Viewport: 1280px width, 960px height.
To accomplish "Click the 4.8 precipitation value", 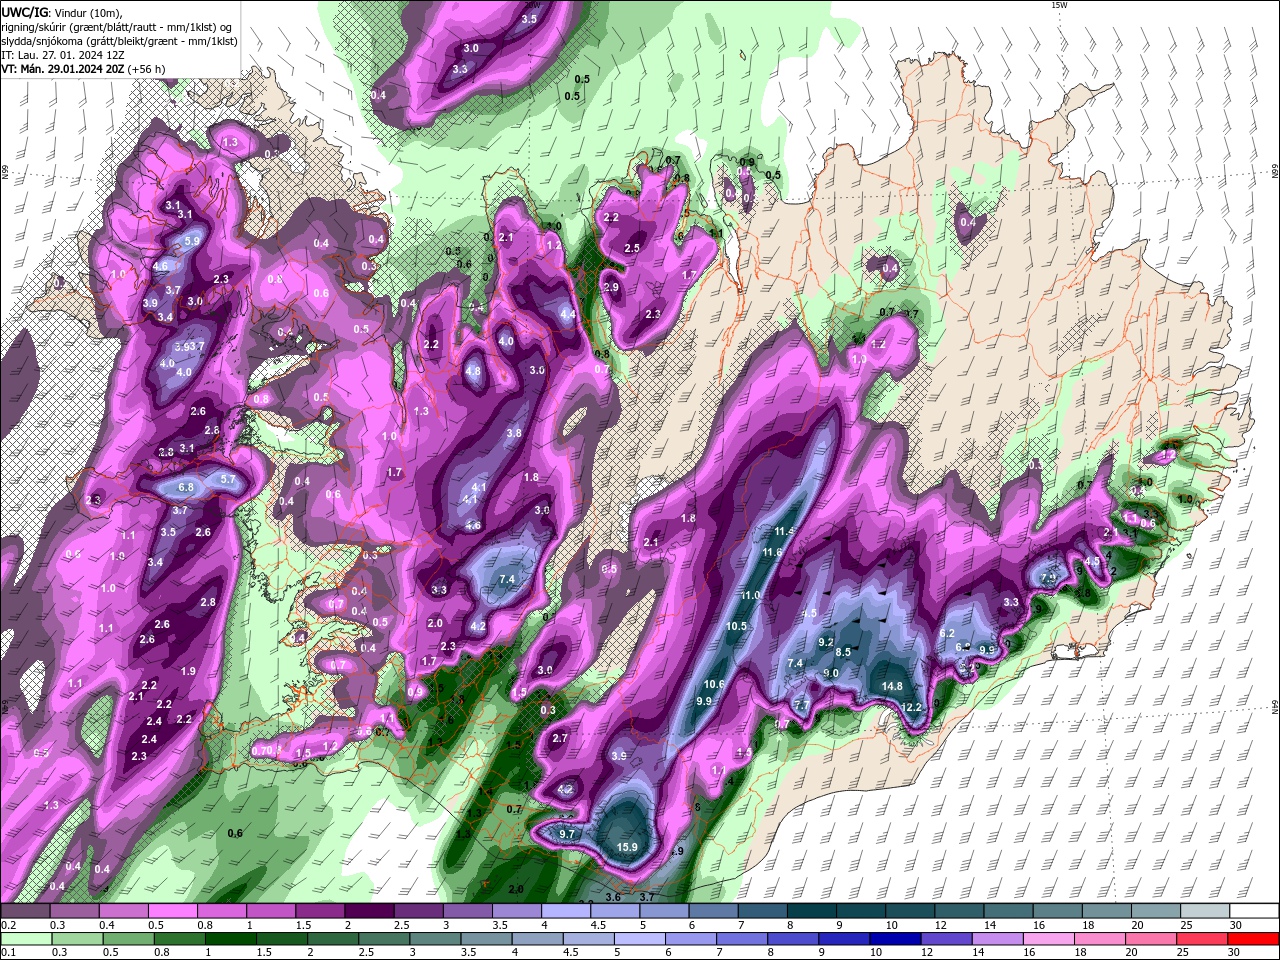I will [474, 371].
